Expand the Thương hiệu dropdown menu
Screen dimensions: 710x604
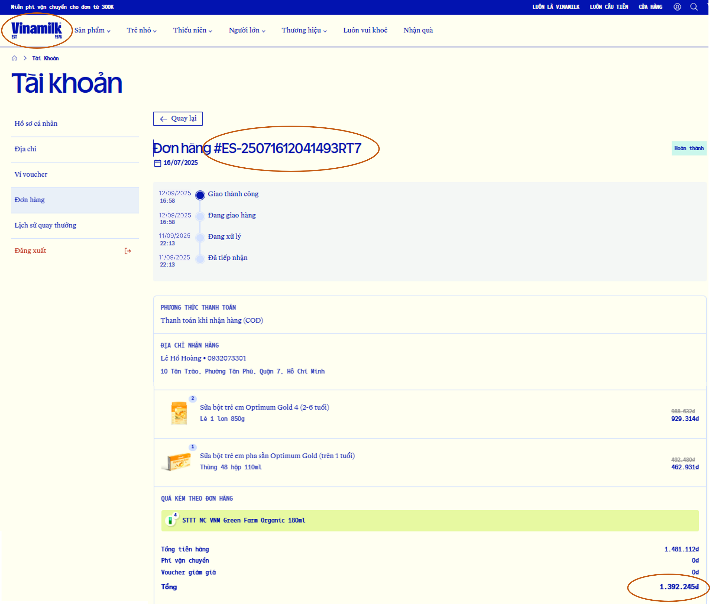pos(304,30)
